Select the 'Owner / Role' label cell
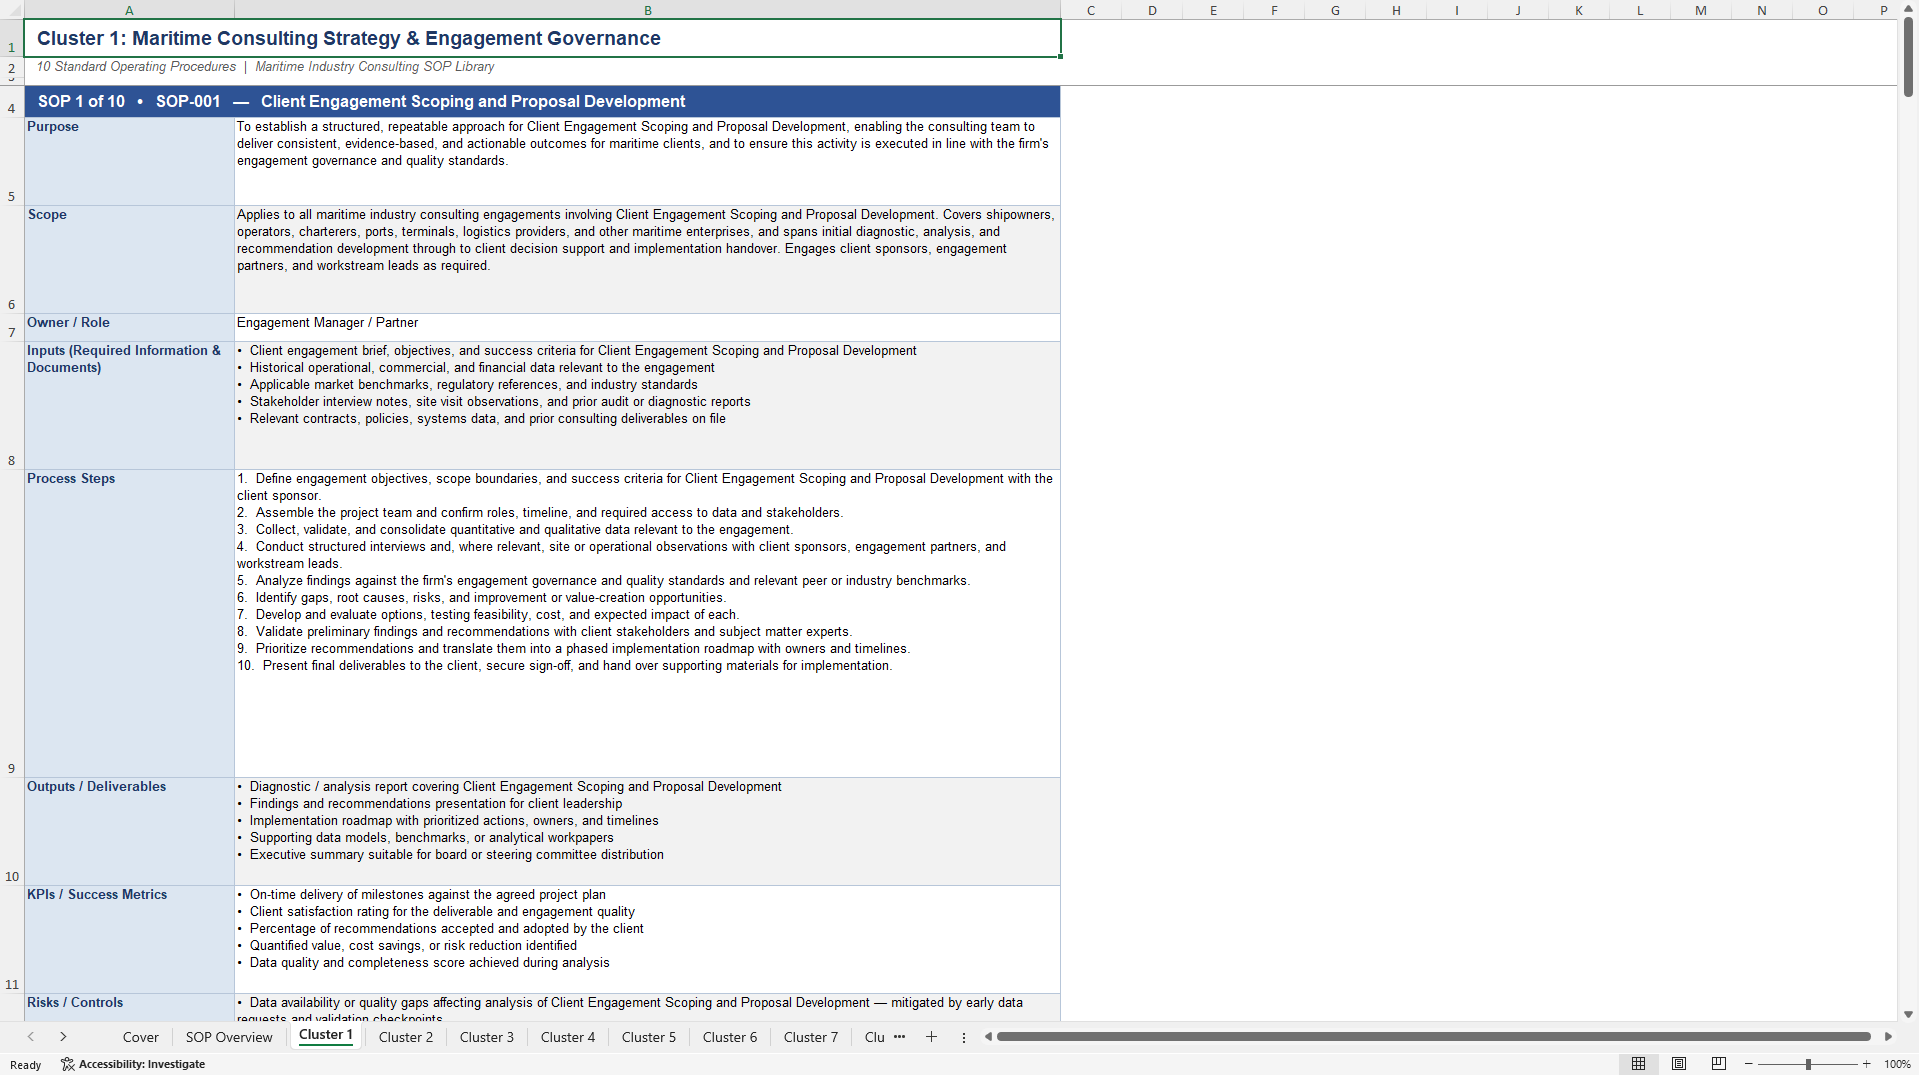 [x=129, y=328]
